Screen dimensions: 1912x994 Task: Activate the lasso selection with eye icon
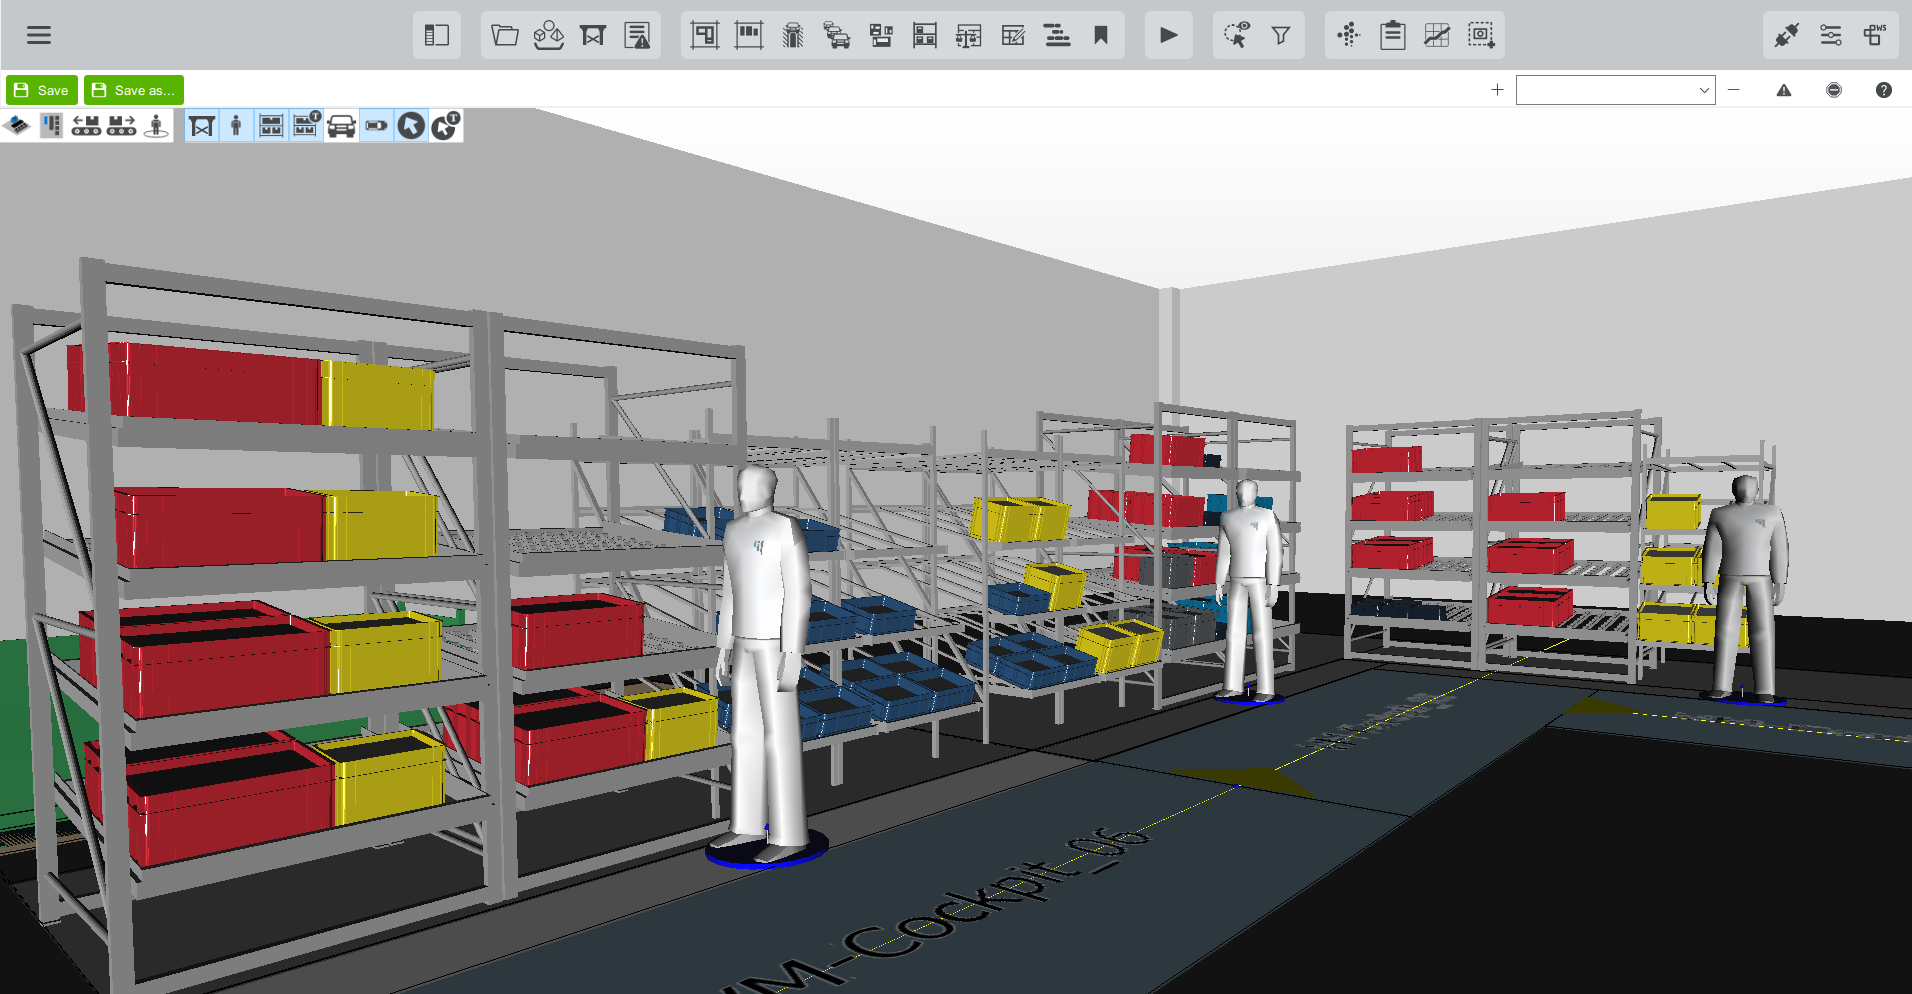coord(1237,35)
